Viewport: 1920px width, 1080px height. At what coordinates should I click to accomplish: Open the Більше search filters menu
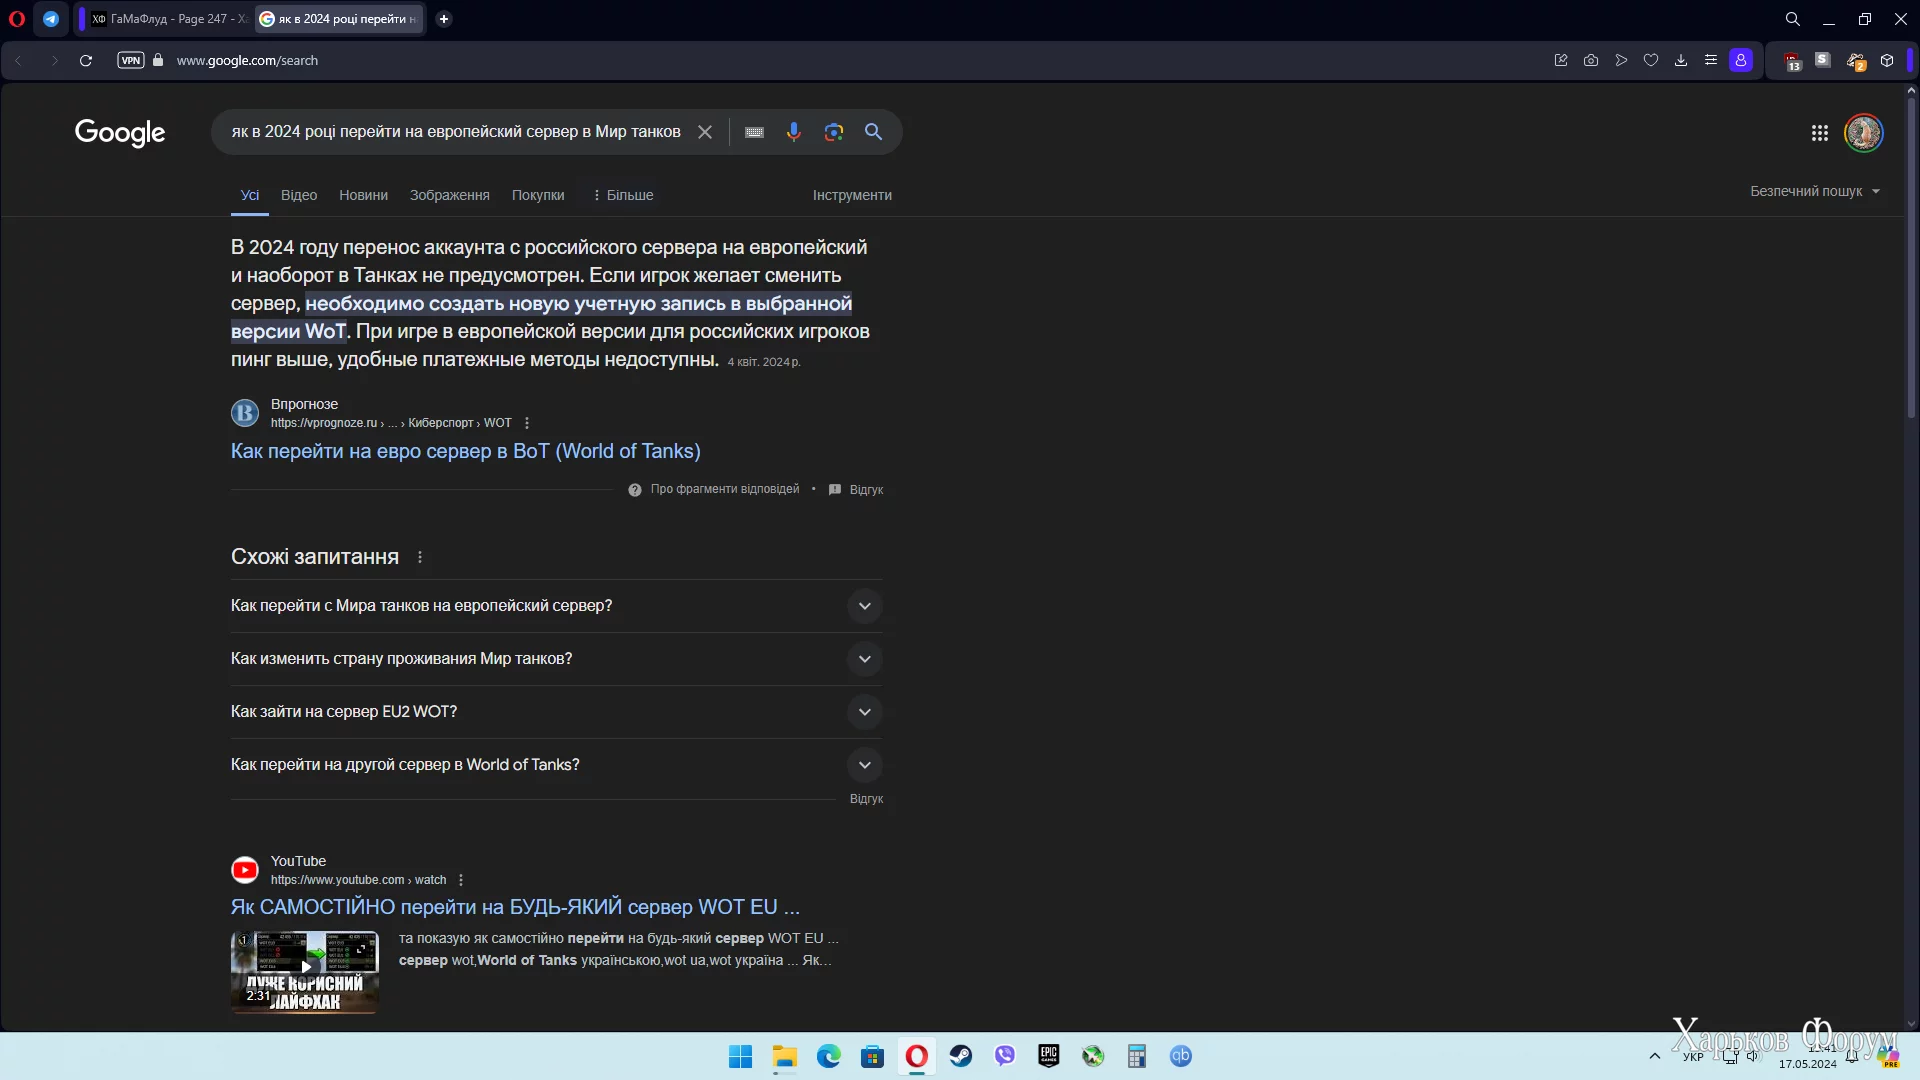pos(622,195)
